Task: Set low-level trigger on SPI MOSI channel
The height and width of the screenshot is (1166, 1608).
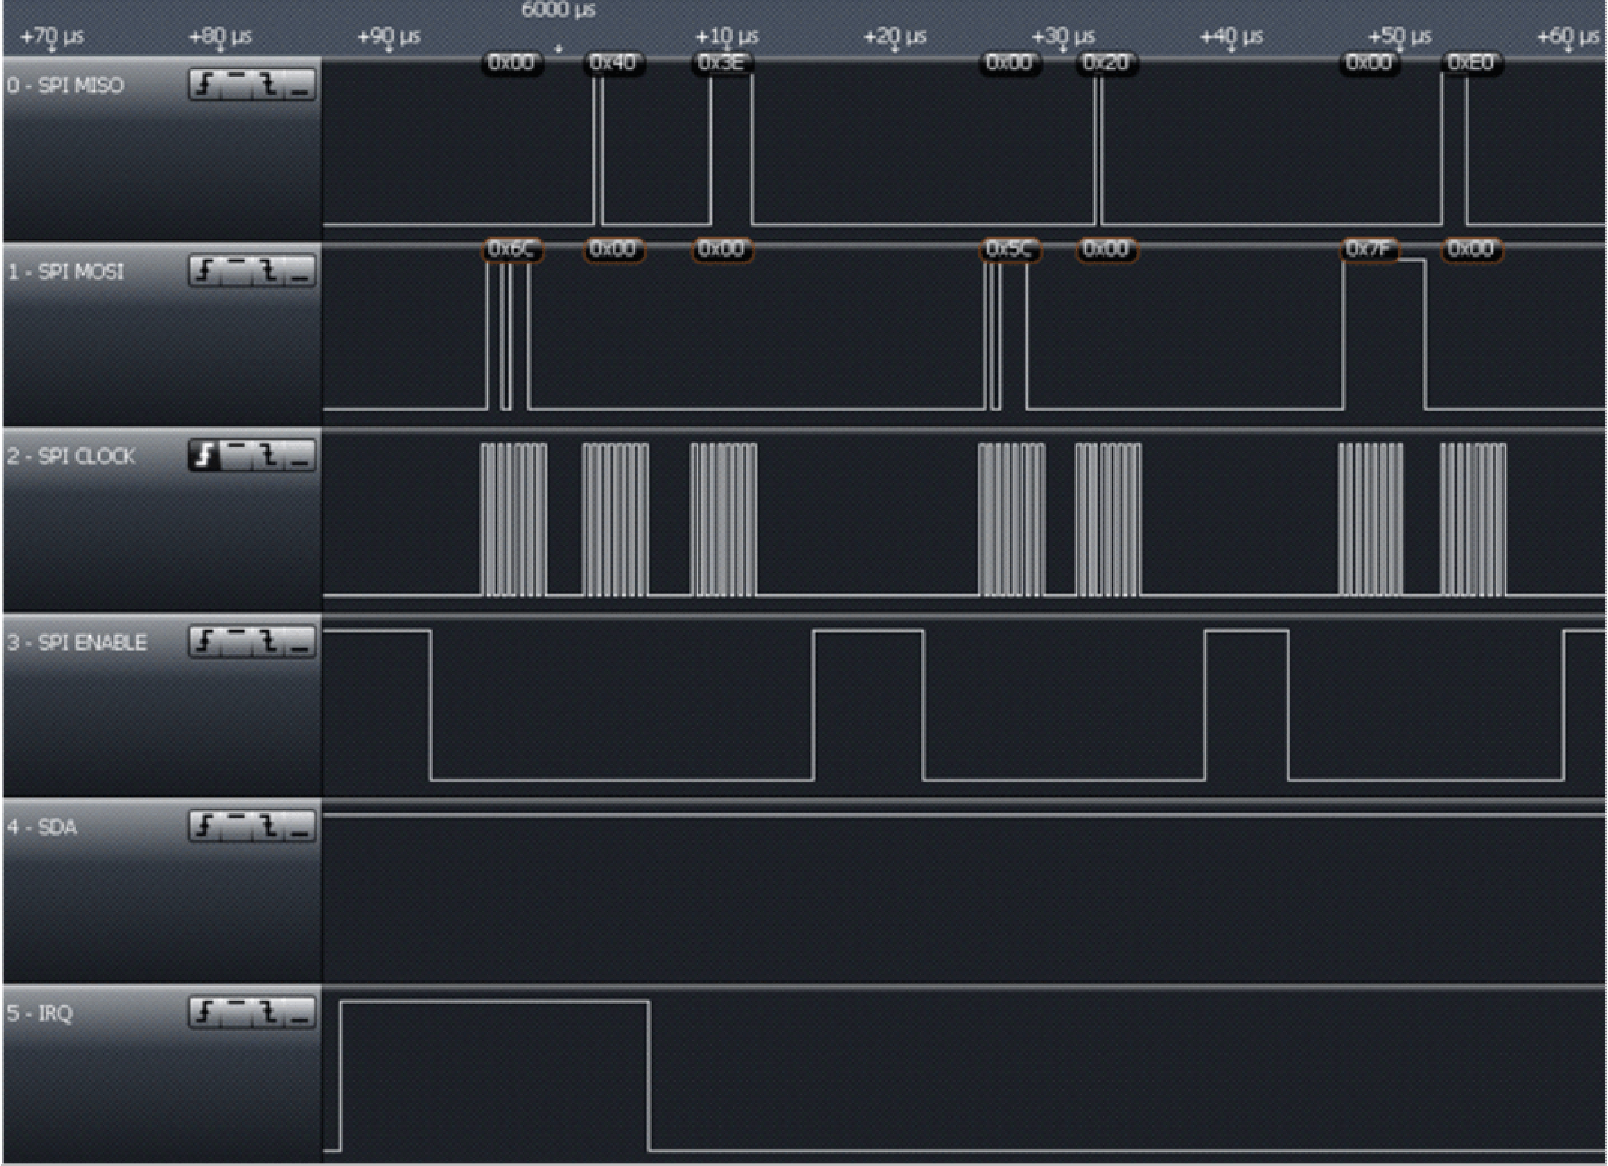Action: [298, 271]
